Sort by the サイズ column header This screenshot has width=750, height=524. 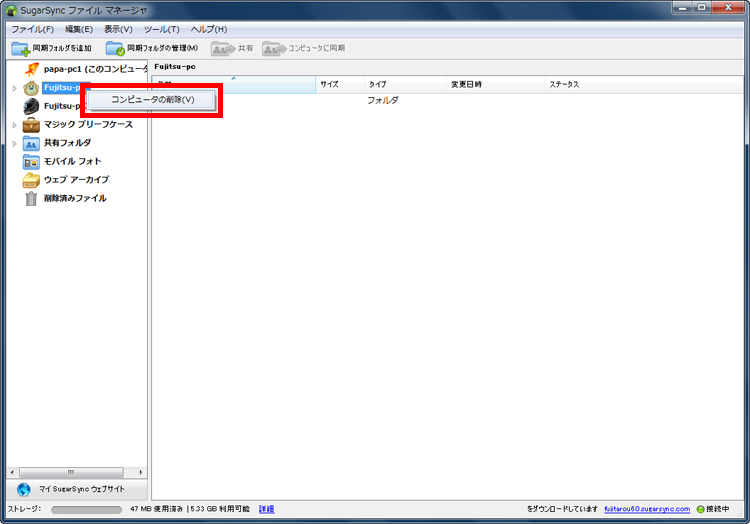(x=340, y=85)
